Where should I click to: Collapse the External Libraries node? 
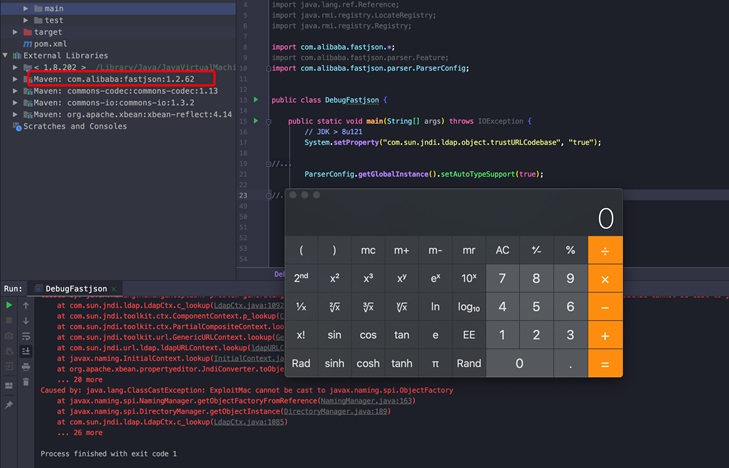coord(5,55)
